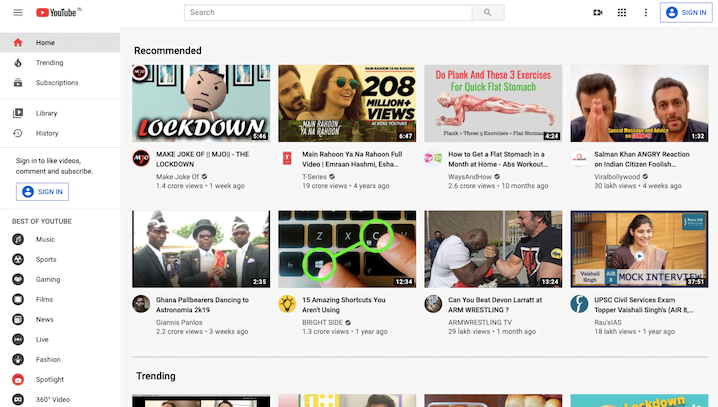Play the 208 Million Views thumbnail
This screenshot has width=718, height=407.
click(347, 103)
